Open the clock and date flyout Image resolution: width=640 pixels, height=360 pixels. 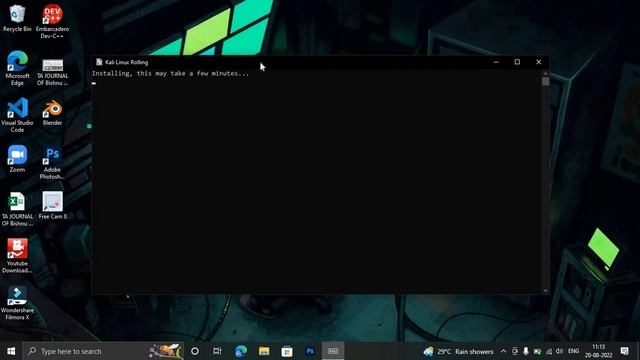coord(598,351)
